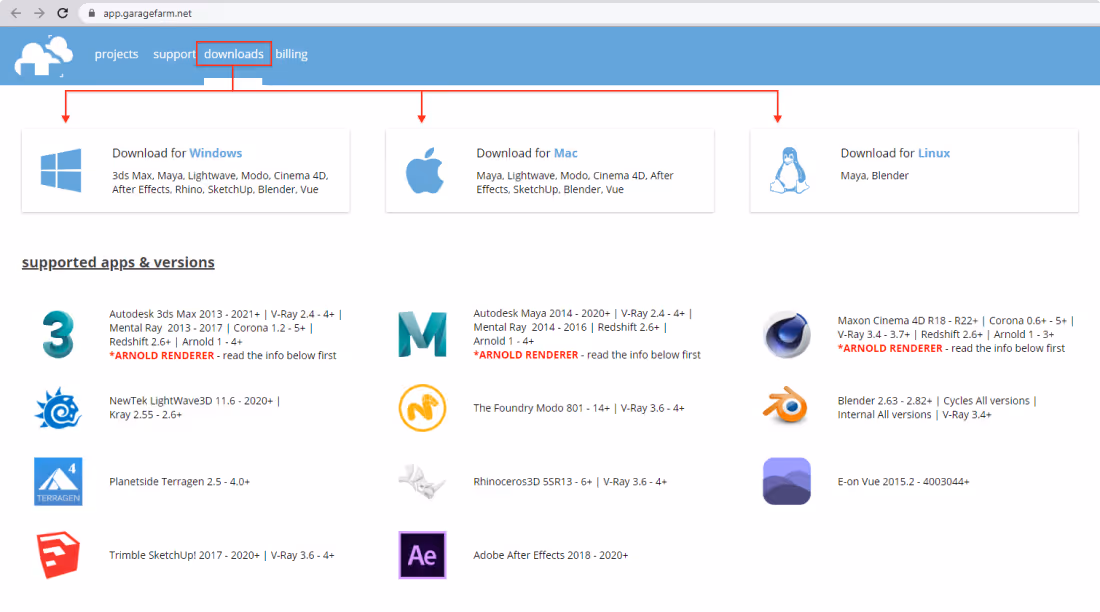This screenshot has width=1100, height=612.
Task: Click the NewTek LightWave3D versions text
Action: click(x=194, y=408)
